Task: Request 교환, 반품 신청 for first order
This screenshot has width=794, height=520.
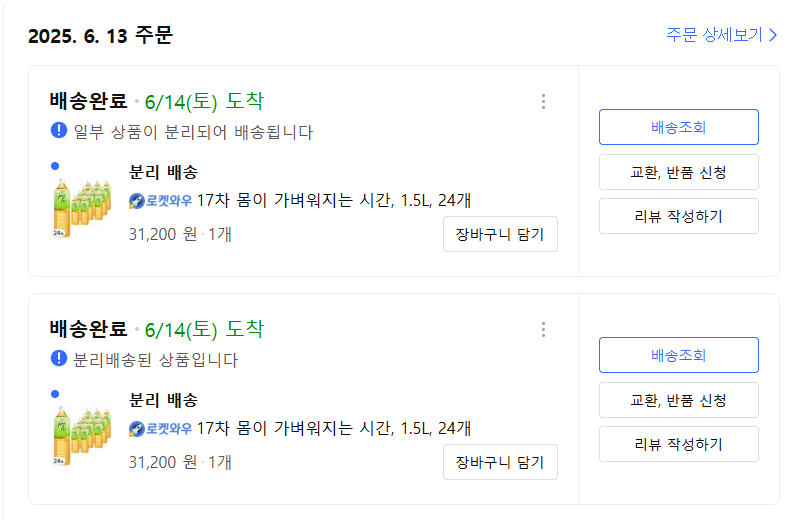Action: pyautogui.click(x=679, y=172)
